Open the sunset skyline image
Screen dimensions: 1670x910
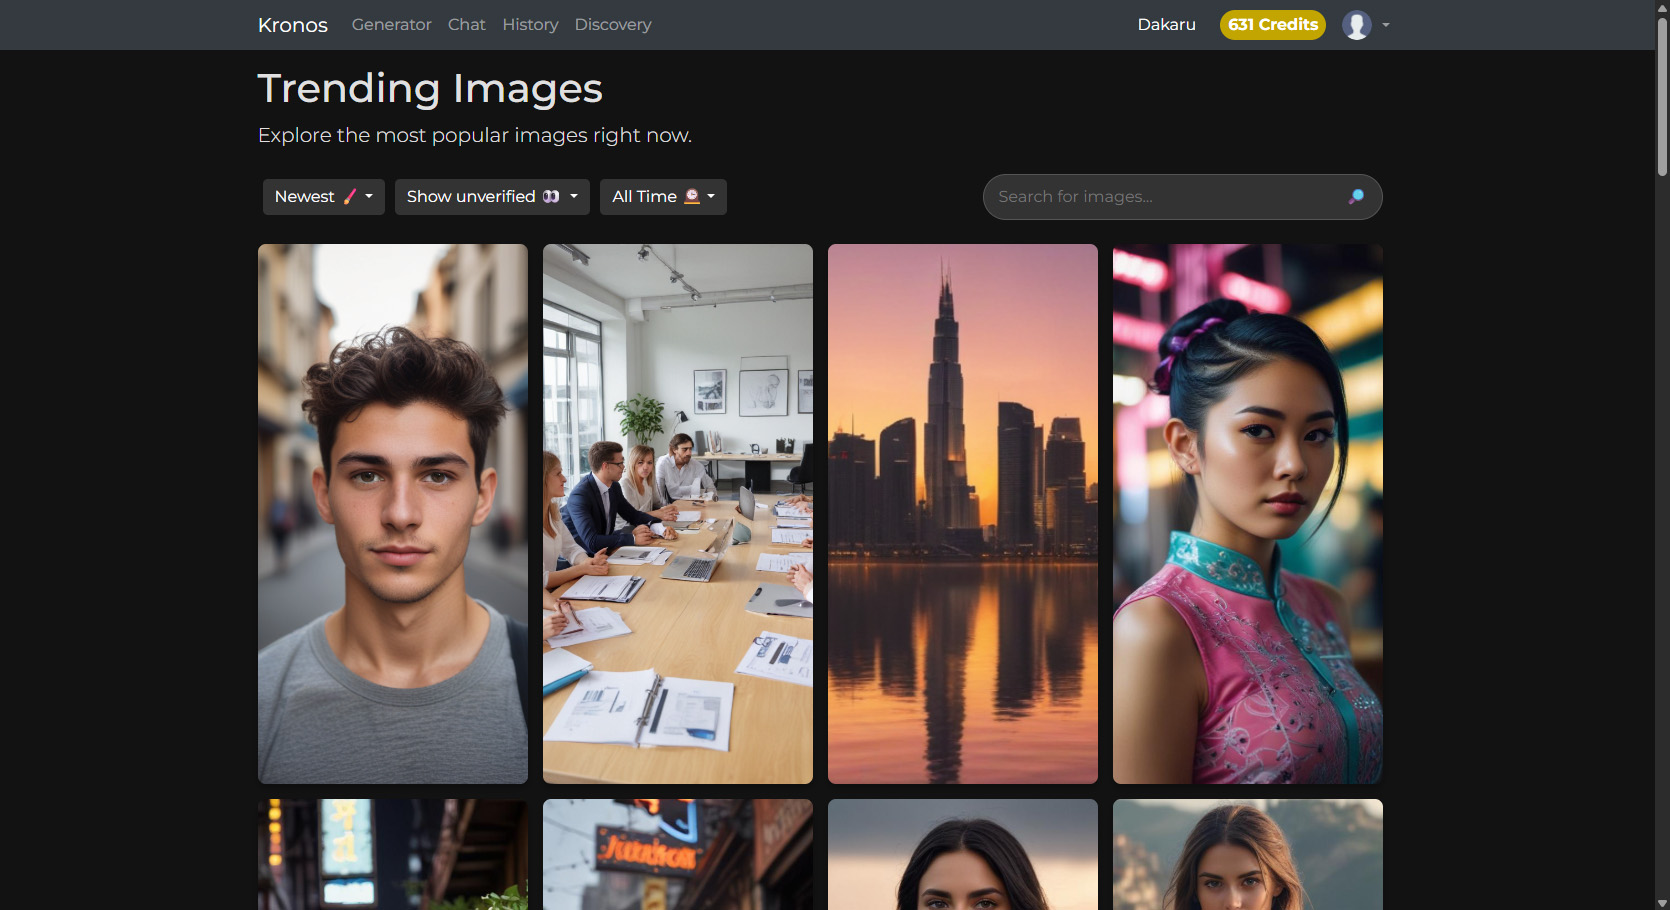(x=962, y=513)
